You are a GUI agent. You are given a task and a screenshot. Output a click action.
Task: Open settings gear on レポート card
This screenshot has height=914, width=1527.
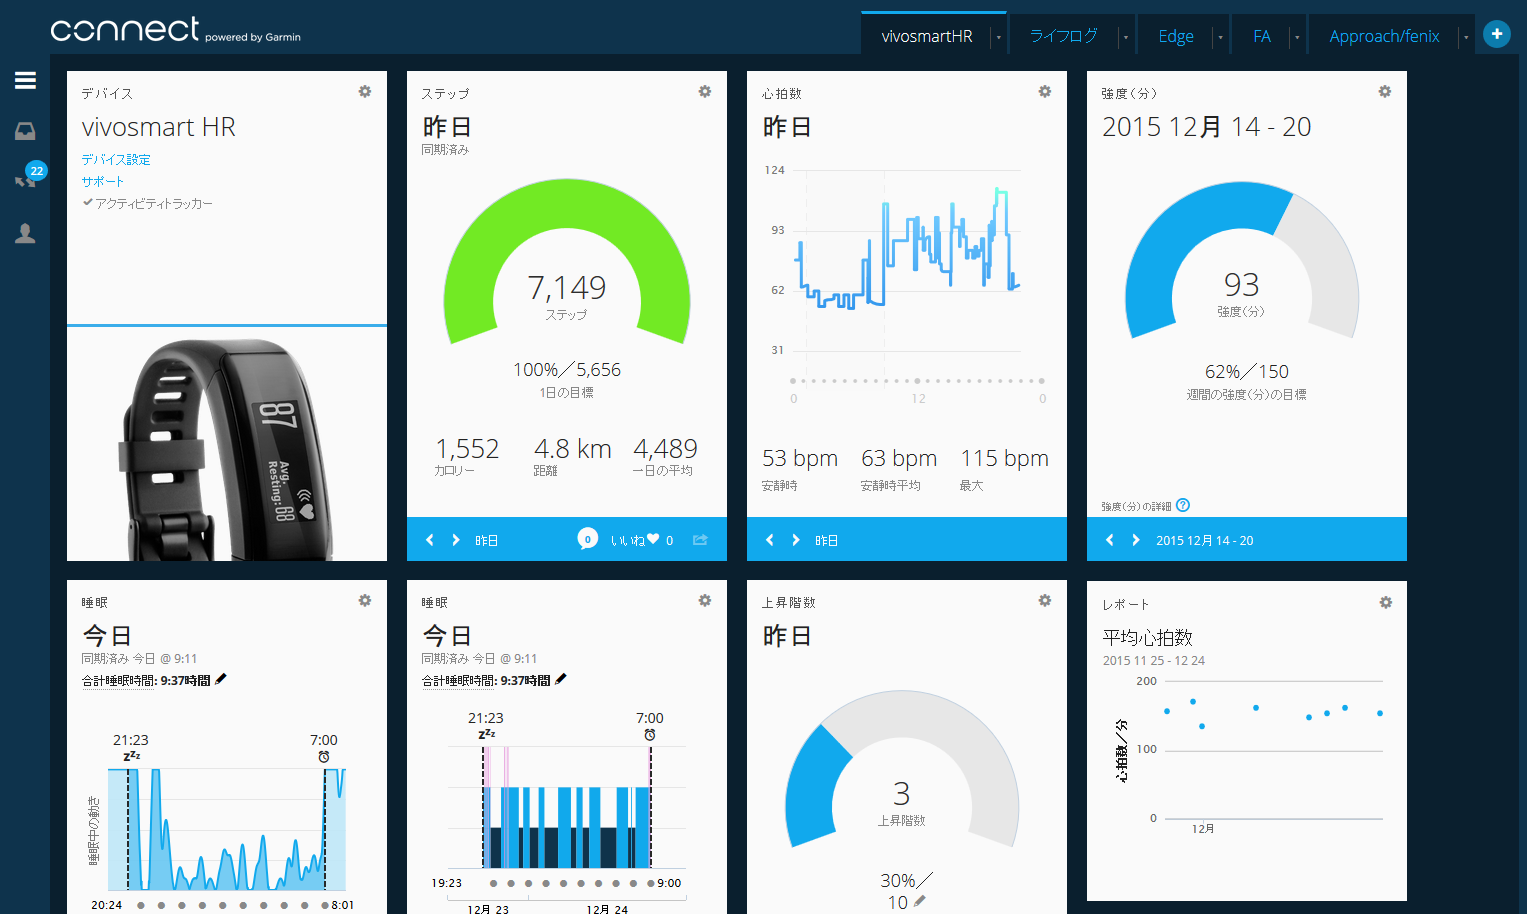(1385, 602)
